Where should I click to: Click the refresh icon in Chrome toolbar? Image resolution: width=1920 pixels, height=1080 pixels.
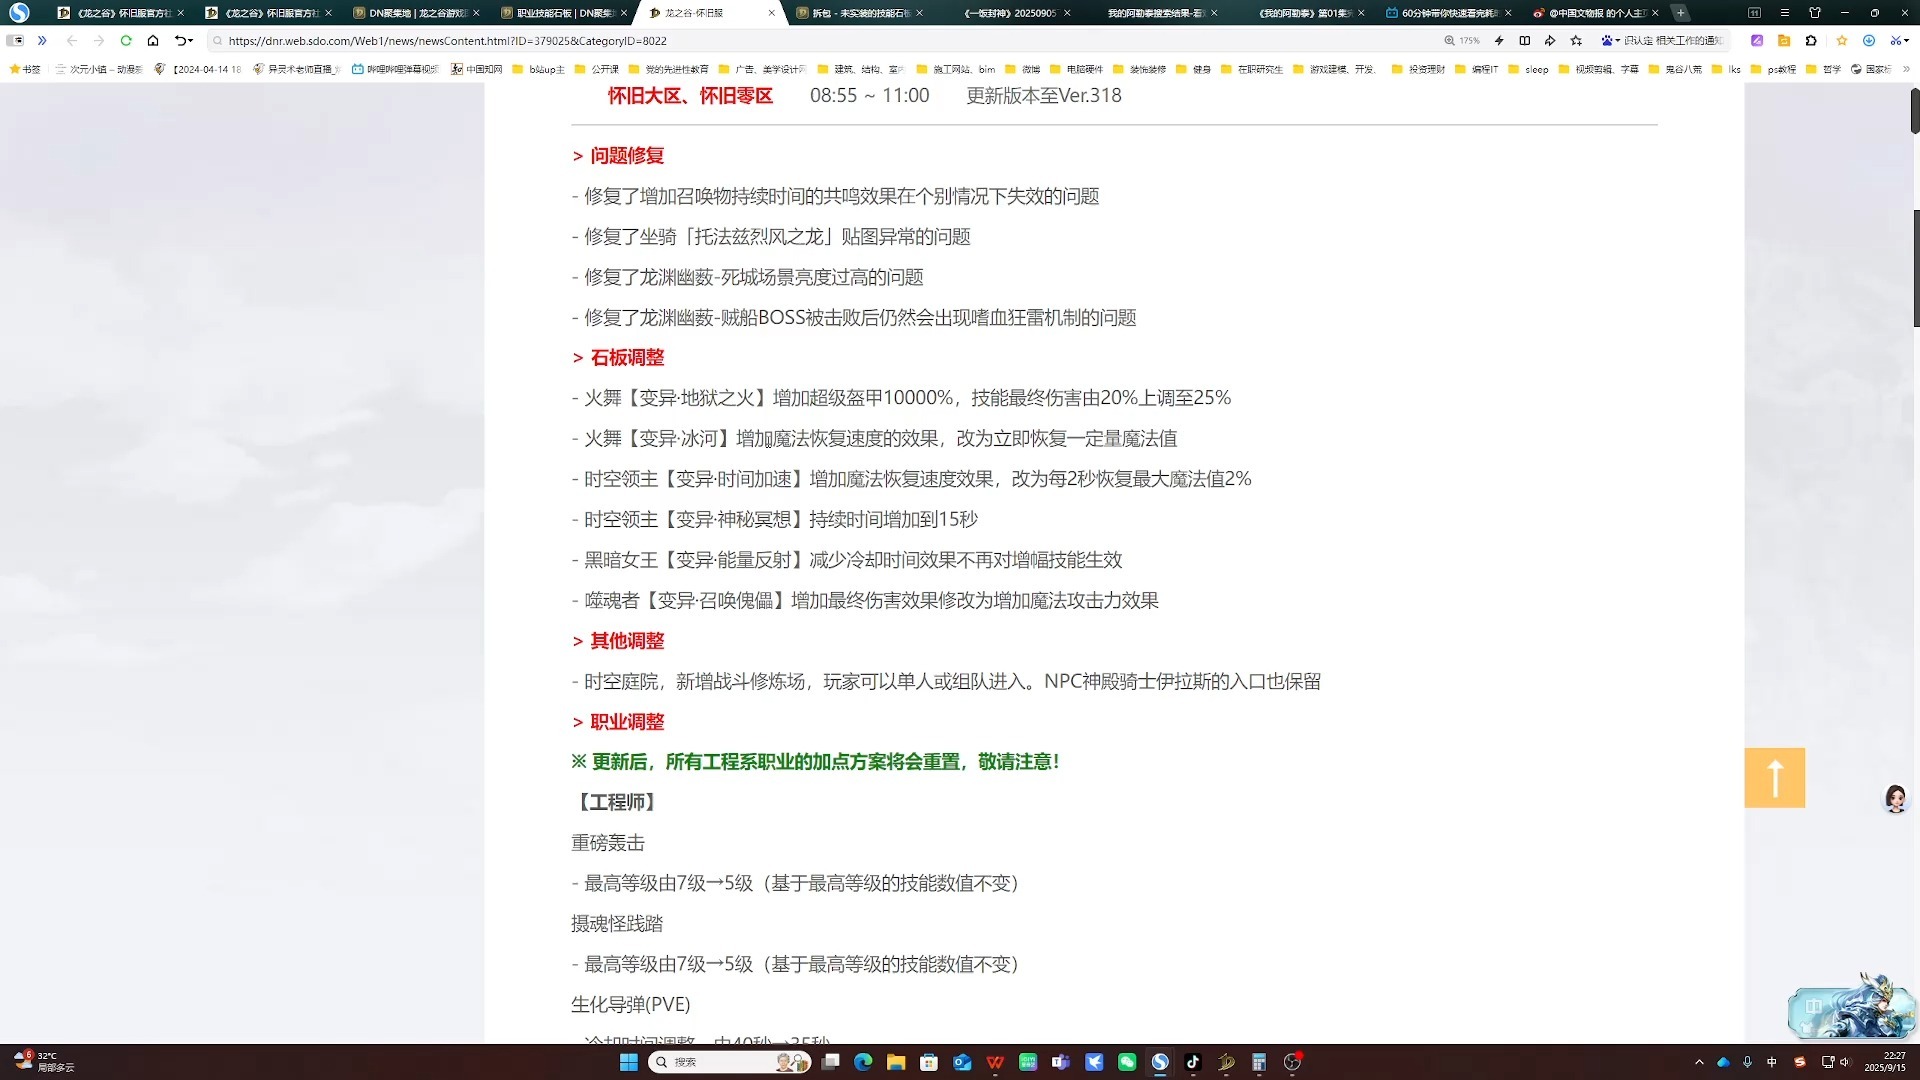point(126,41)
